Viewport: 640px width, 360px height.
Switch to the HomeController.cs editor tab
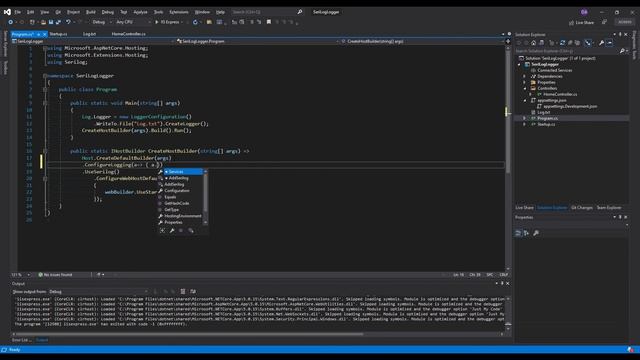129,34
